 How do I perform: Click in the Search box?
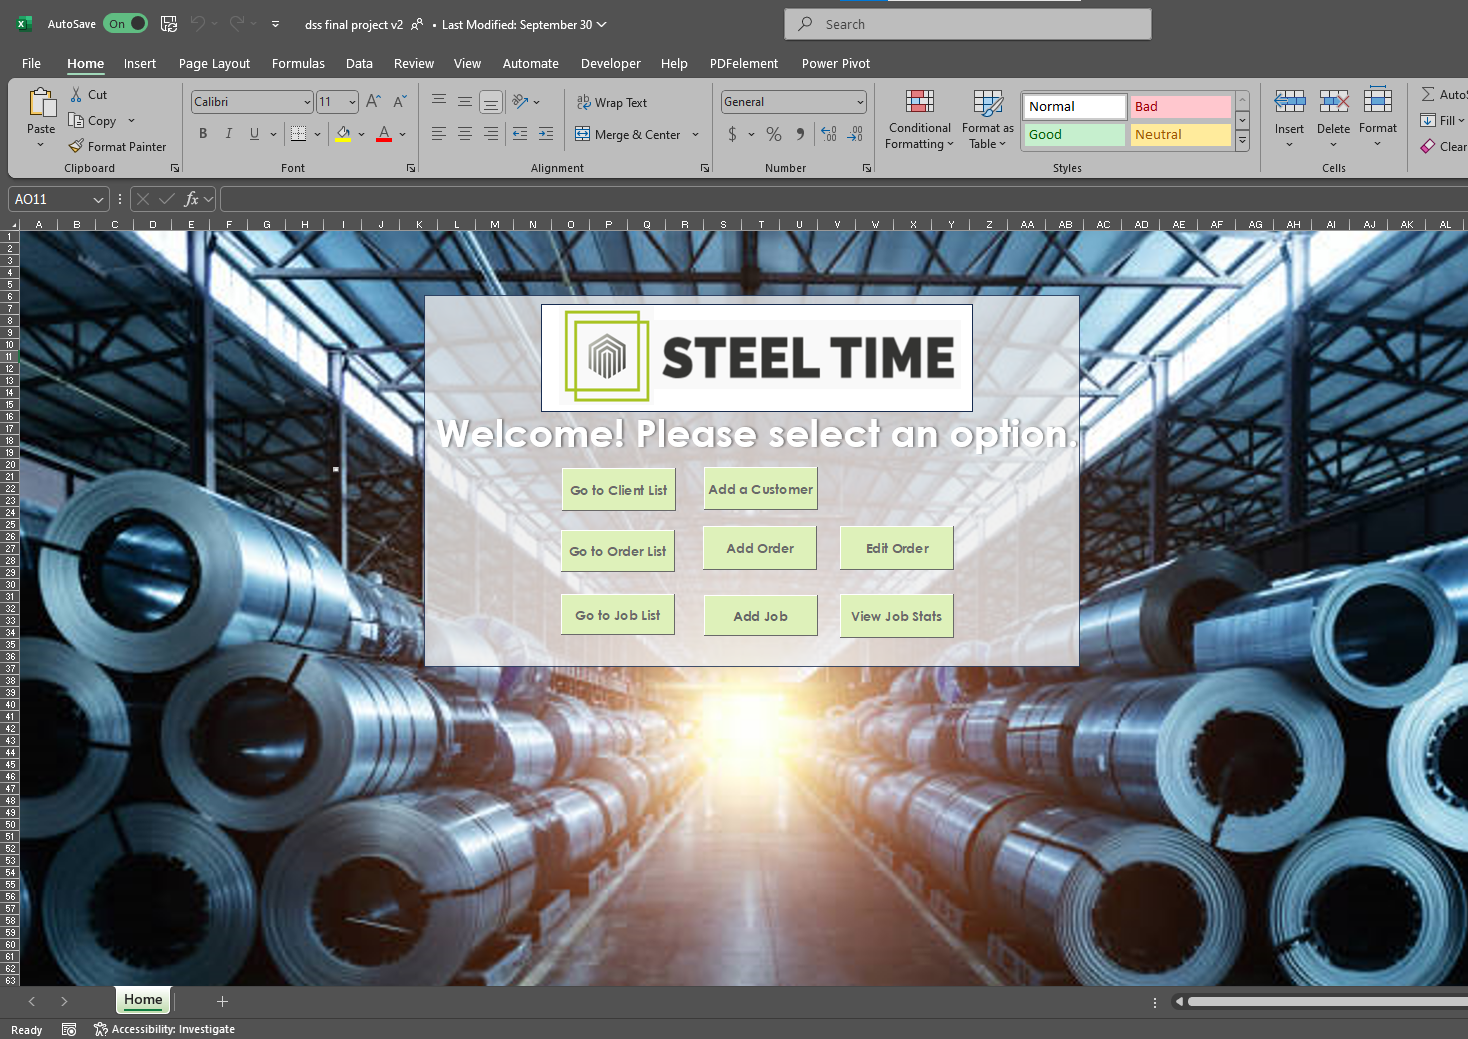point(968,24)
